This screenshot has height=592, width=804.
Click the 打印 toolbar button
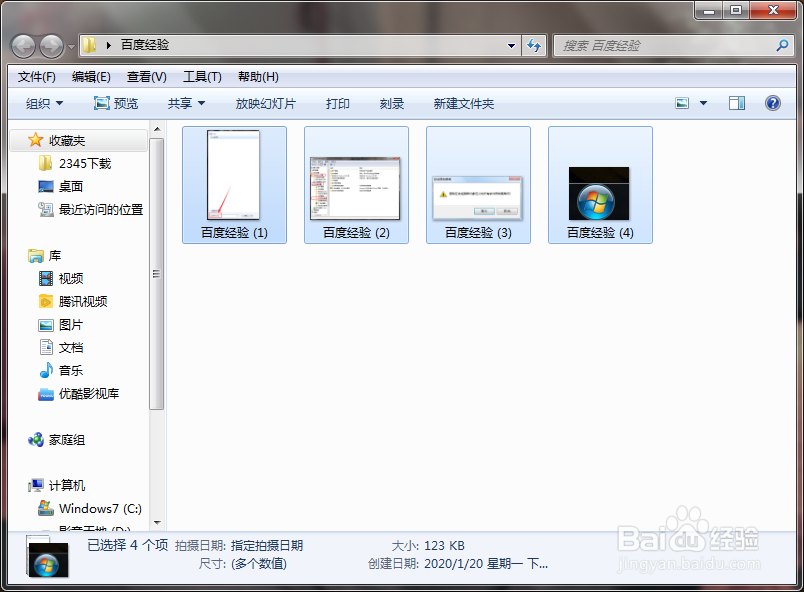click(337, 104)
